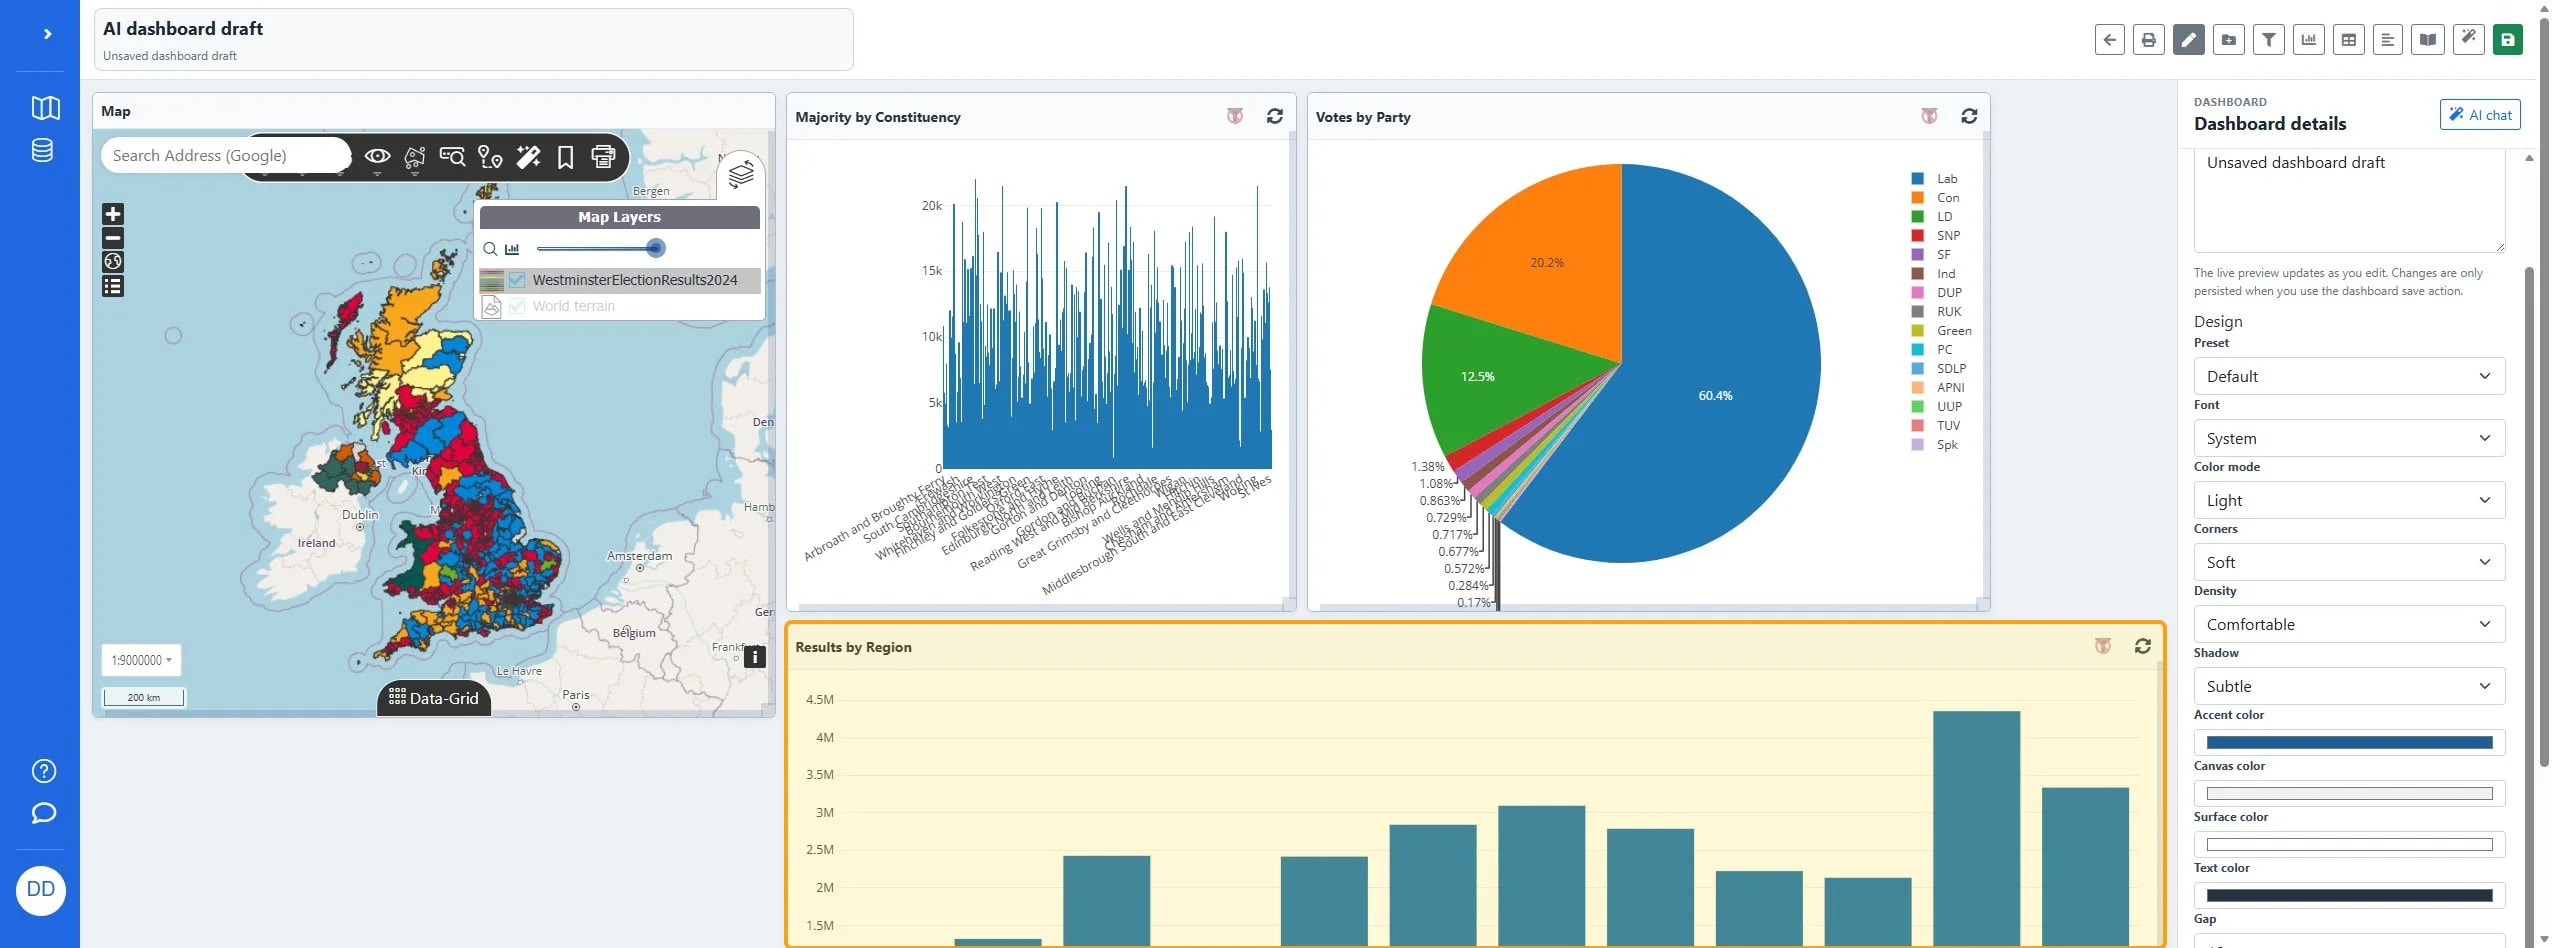Open the DD user profile avatar

41,890
